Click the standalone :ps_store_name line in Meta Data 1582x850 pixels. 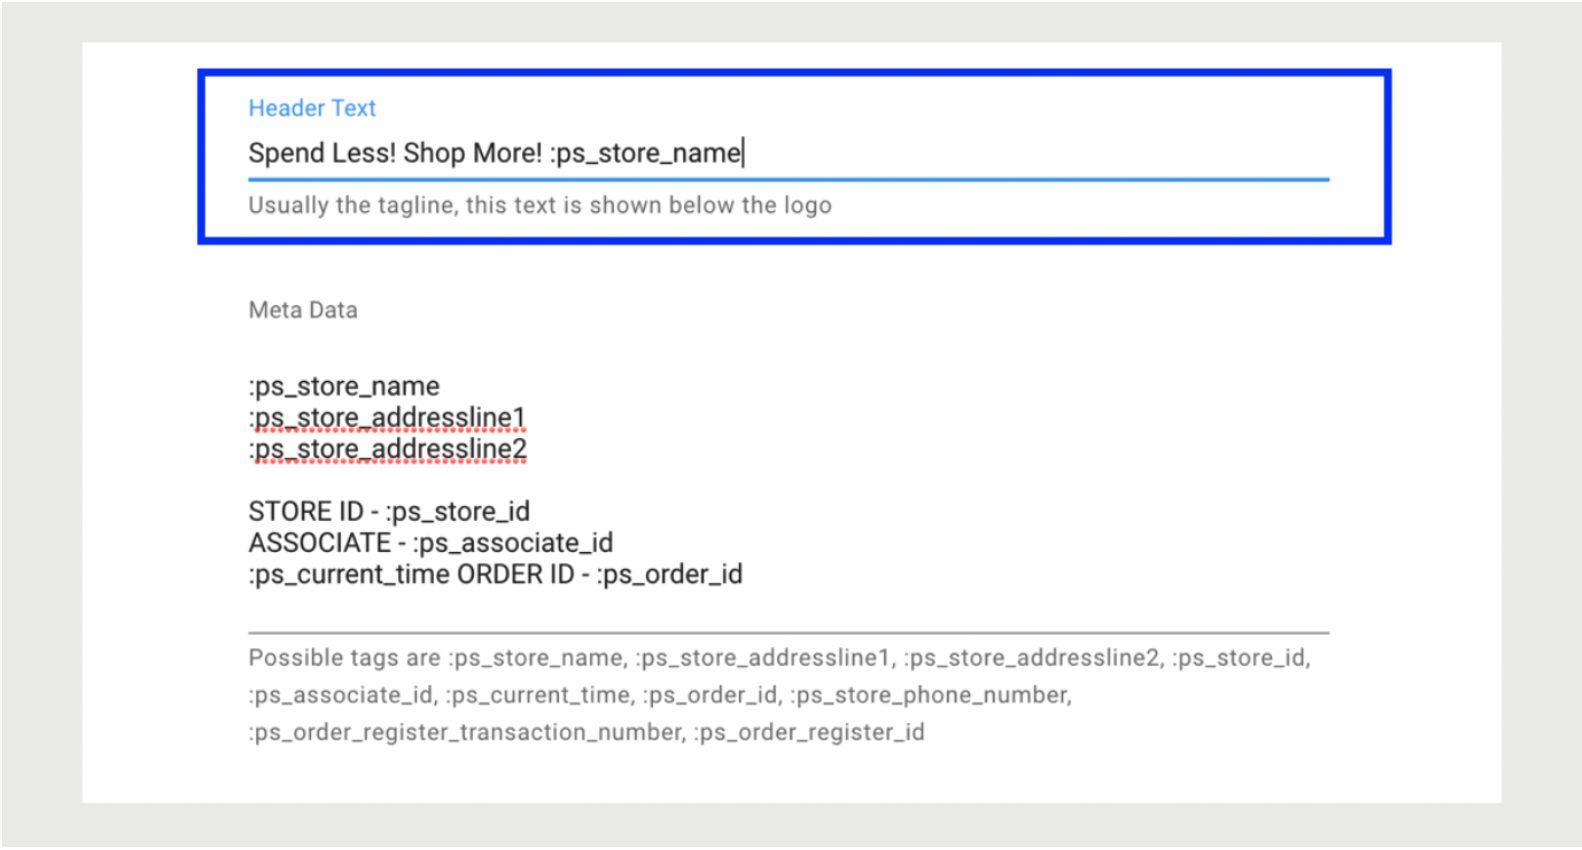click(x=344, y=386)
